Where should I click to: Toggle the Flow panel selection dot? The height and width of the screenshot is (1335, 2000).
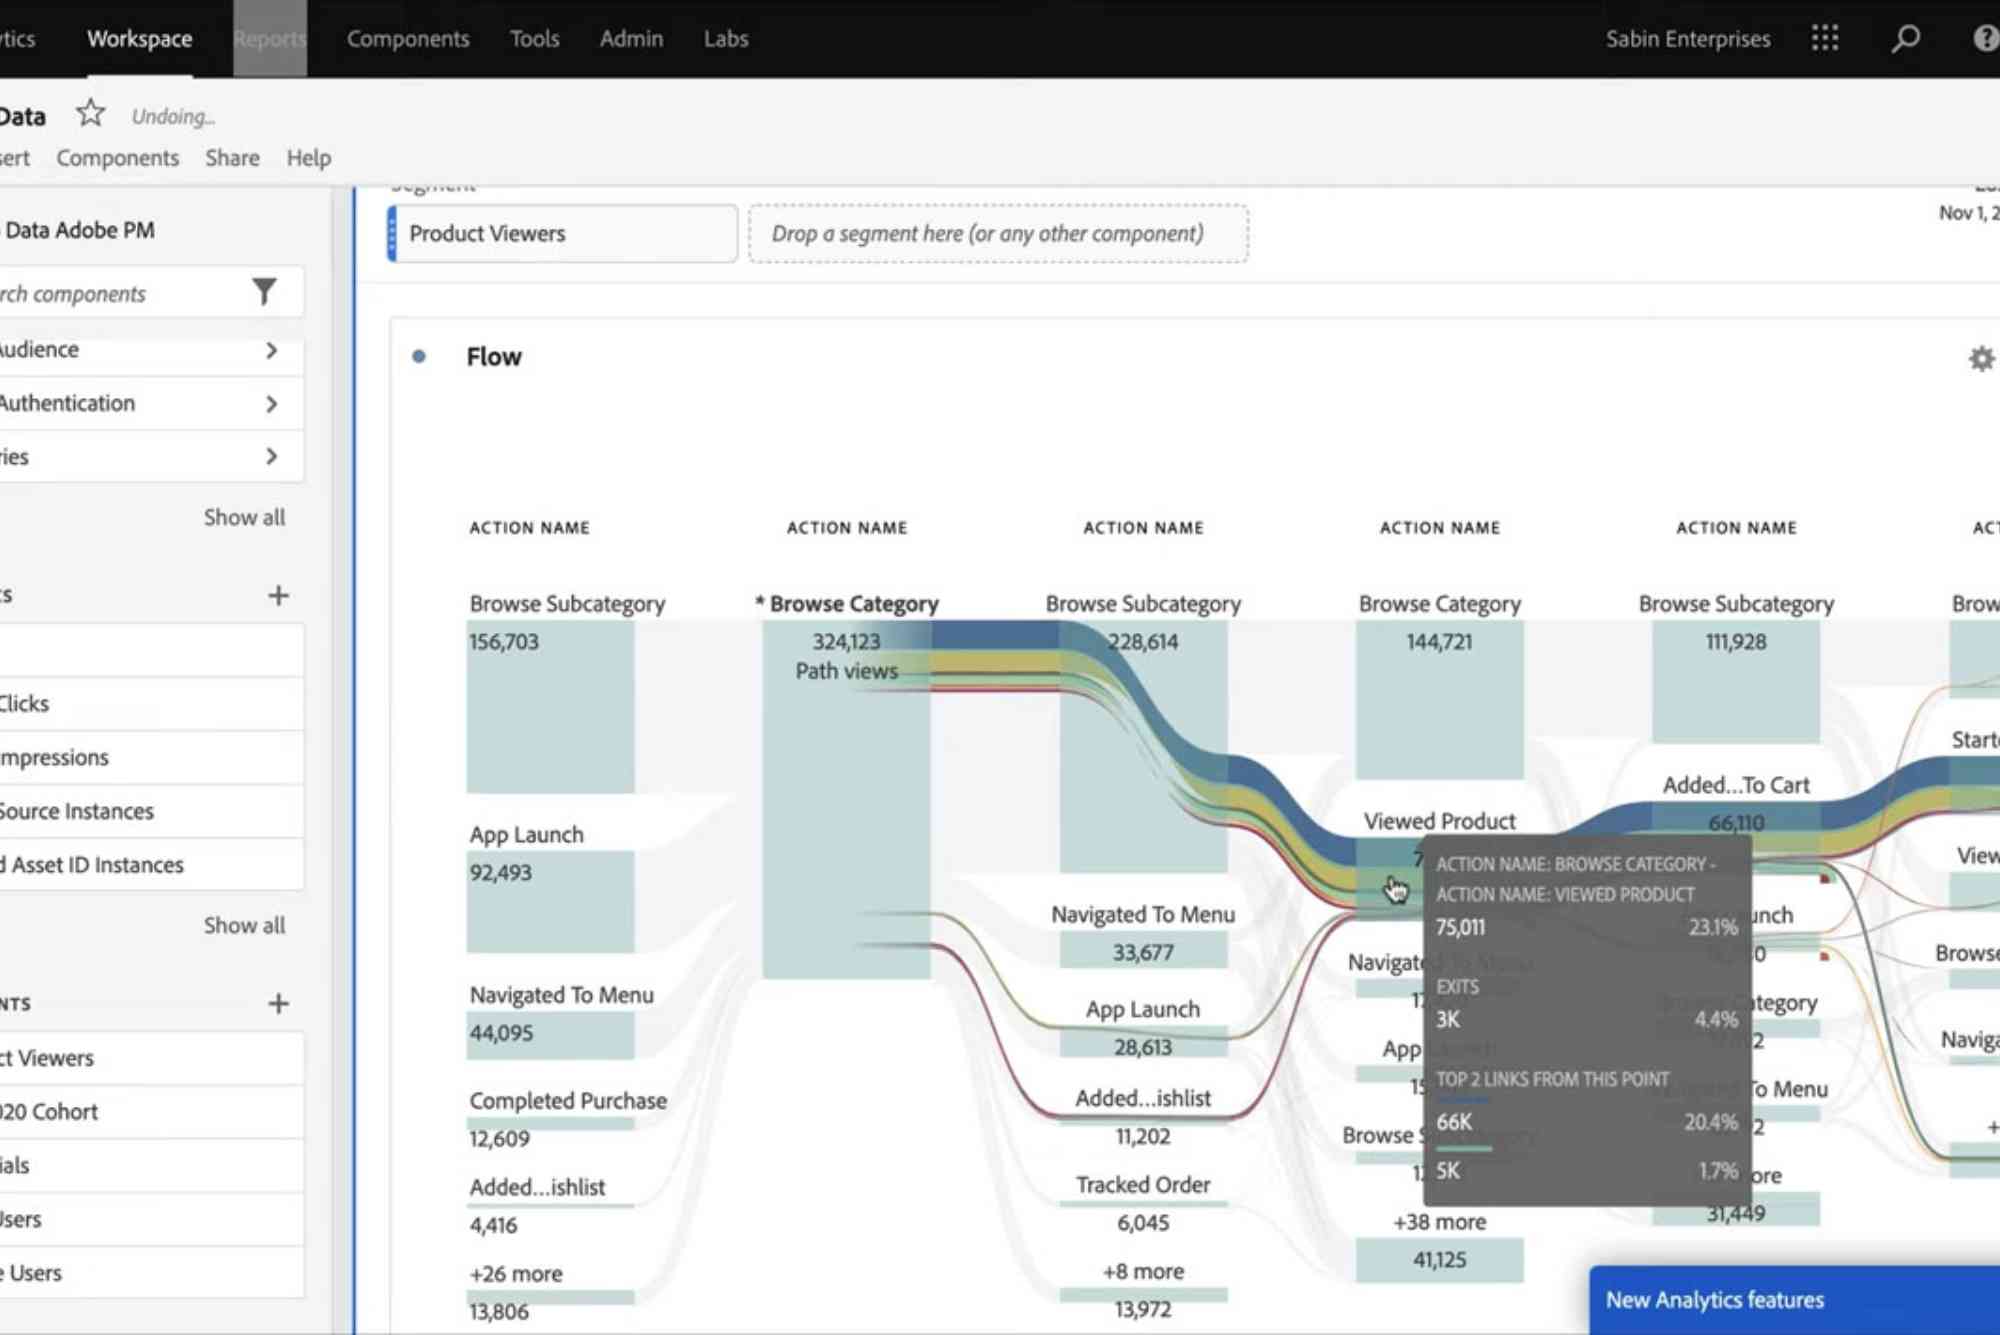coord(420,356)
